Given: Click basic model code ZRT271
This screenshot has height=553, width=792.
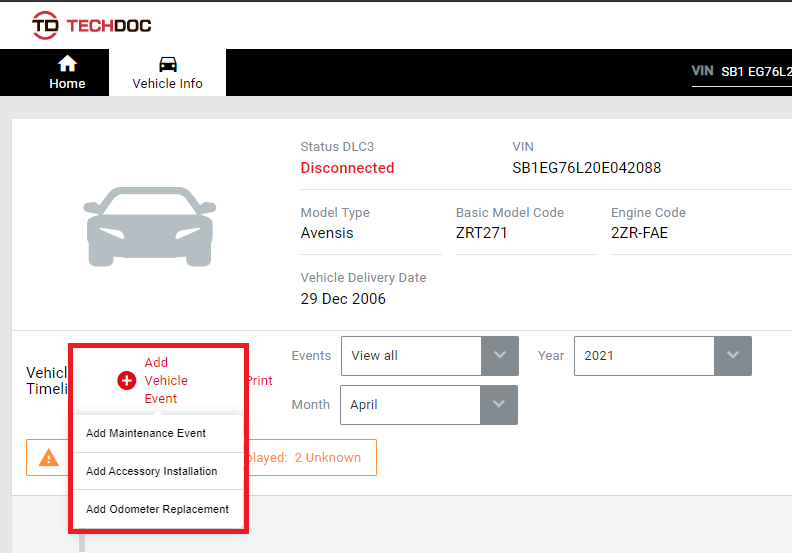Looking at the screenshot, I should 481,233.
